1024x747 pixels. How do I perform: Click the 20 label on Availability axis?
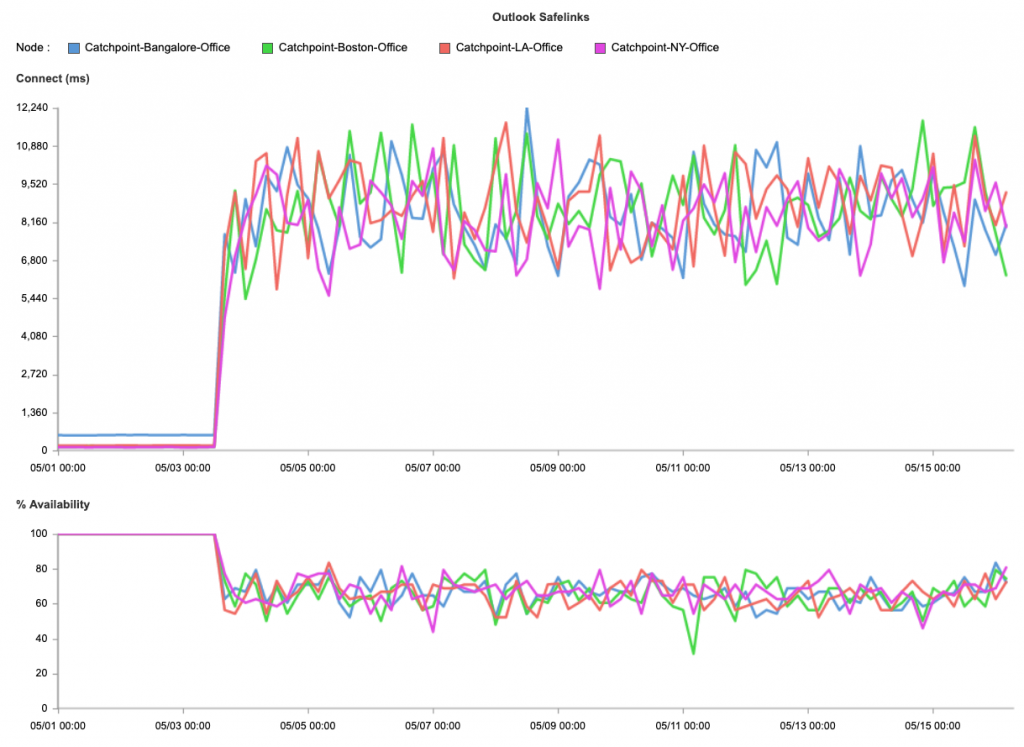pyautogui.click(x=42, y=673)
